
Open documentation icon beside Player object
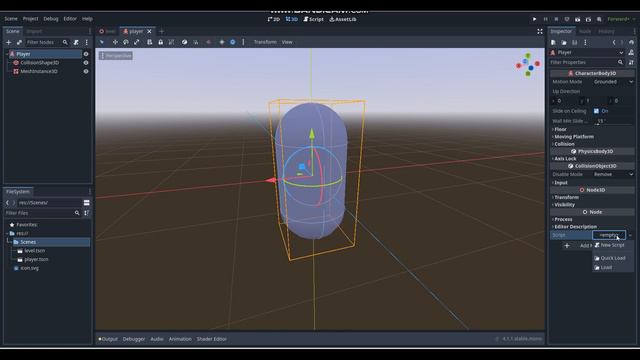[631, 53]
